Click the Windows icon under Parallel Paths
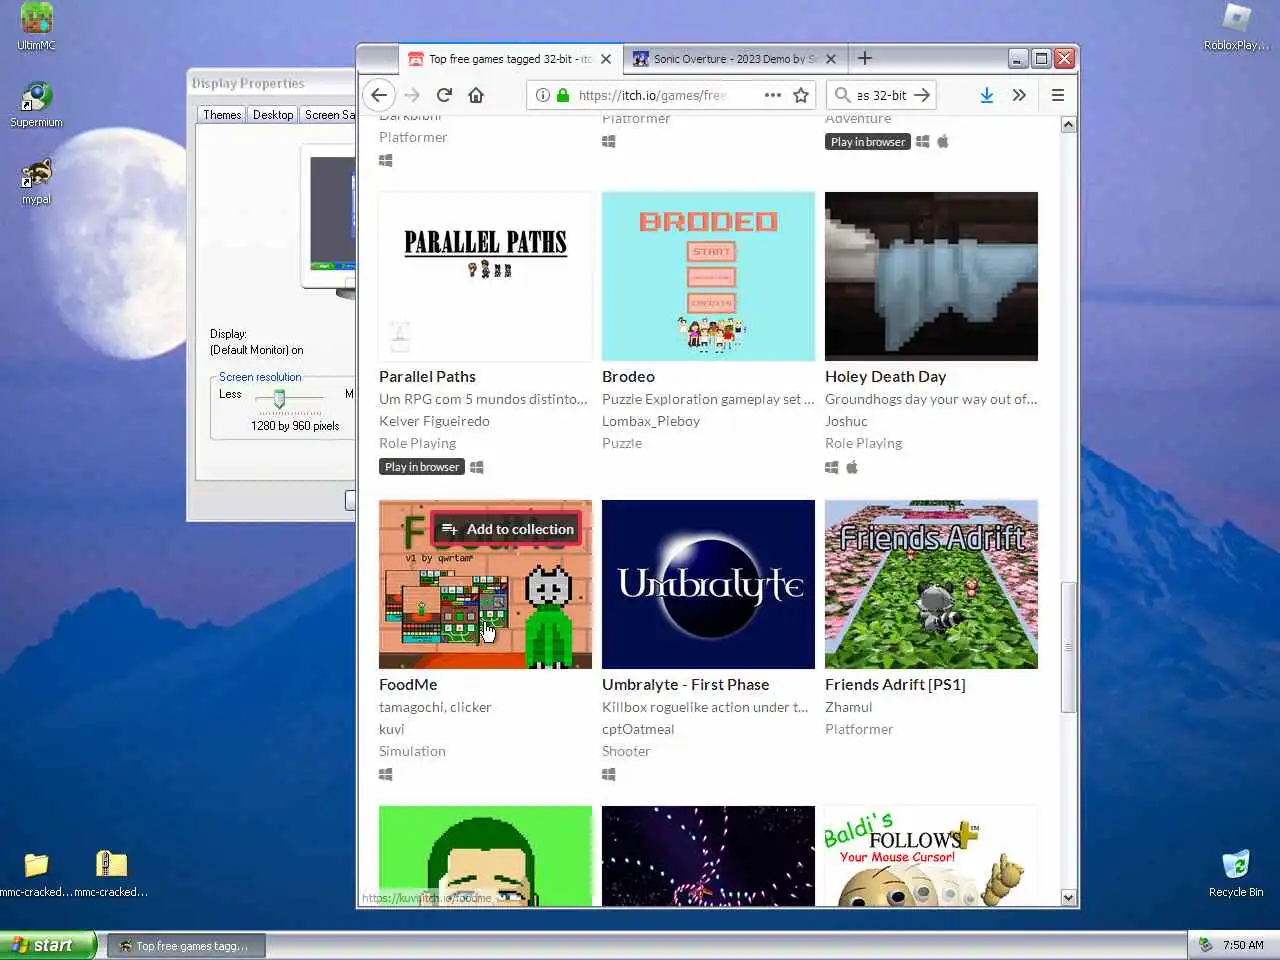Image resolution: width=1280 pixels, height=960 pixels. (x=477, y=467)
